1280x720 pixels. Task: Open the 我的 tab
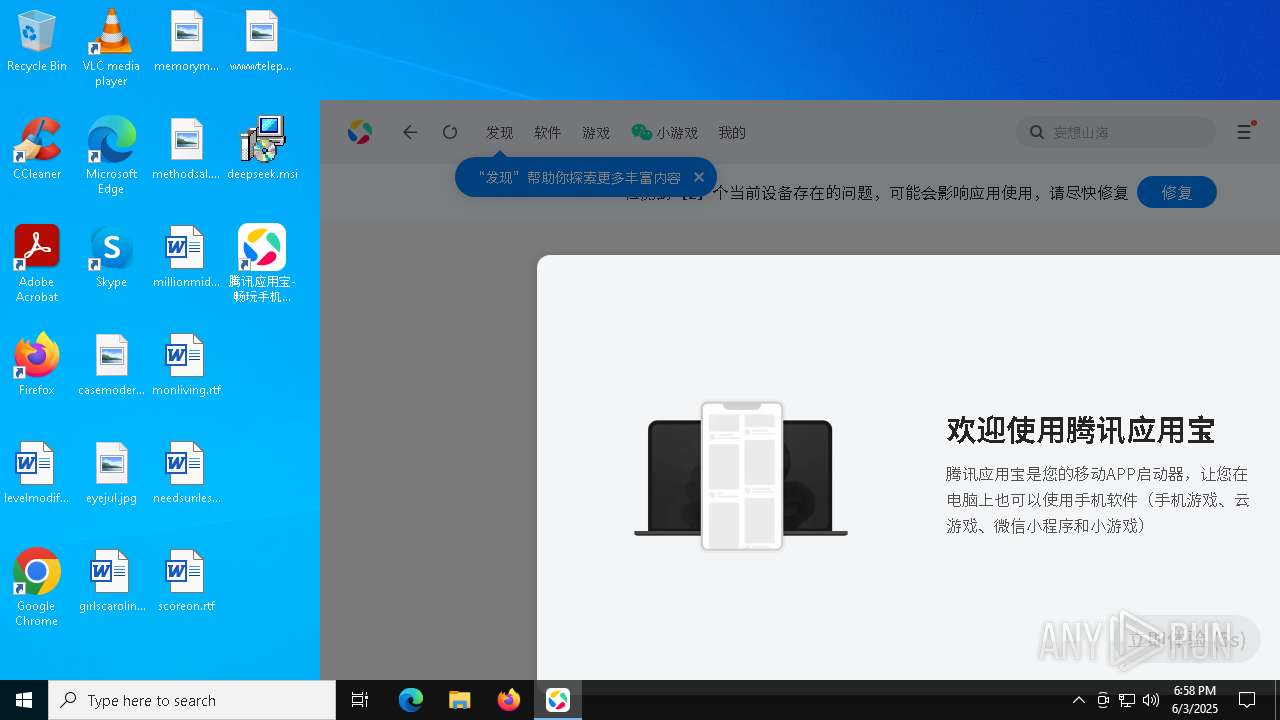click(732, 132)
